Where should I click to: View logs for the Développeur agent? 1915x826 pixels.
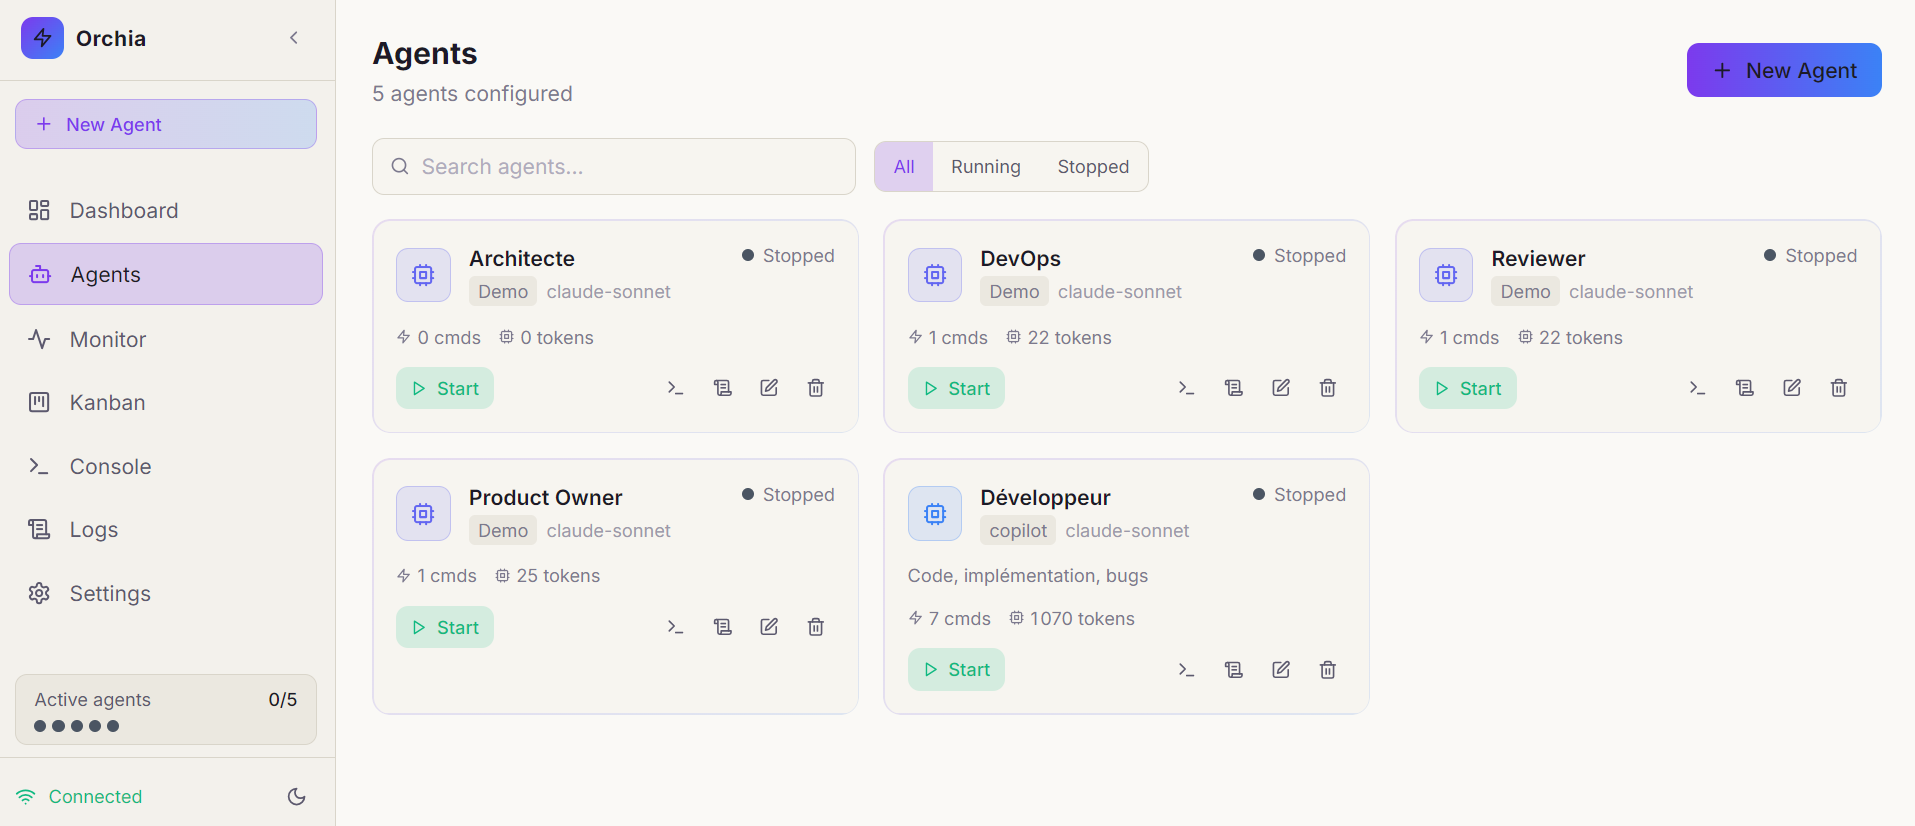coord(1234,670)
